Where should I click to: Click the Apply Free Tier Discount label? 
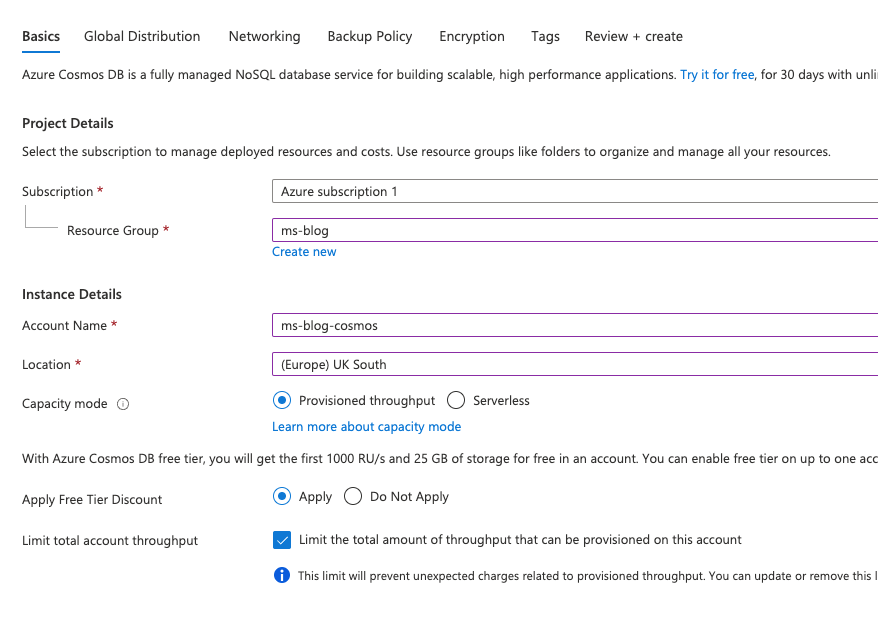tap(92, 499)
